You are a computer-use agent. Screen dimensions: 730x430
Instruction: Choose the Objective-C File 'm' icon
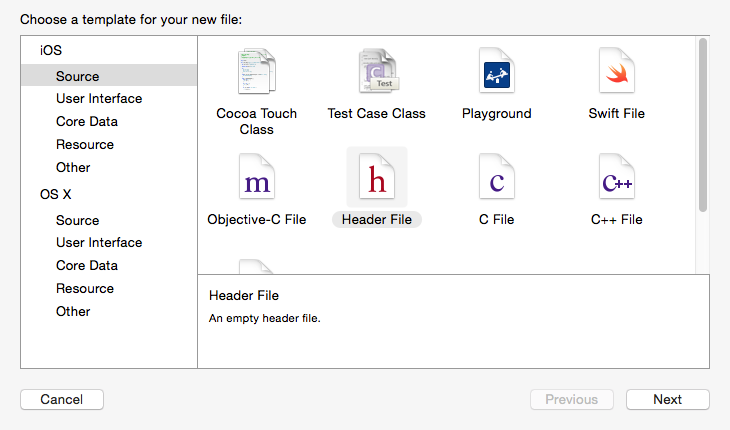click(257, 177)
